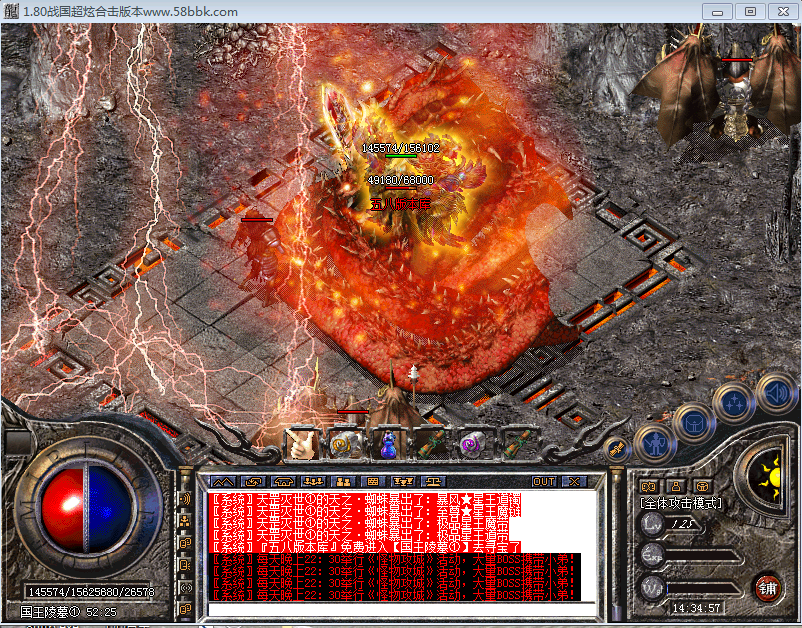Open the three-person group icon on chat toolbar
Viewport: 802px width, 628px height.
[x=314, y=481]
